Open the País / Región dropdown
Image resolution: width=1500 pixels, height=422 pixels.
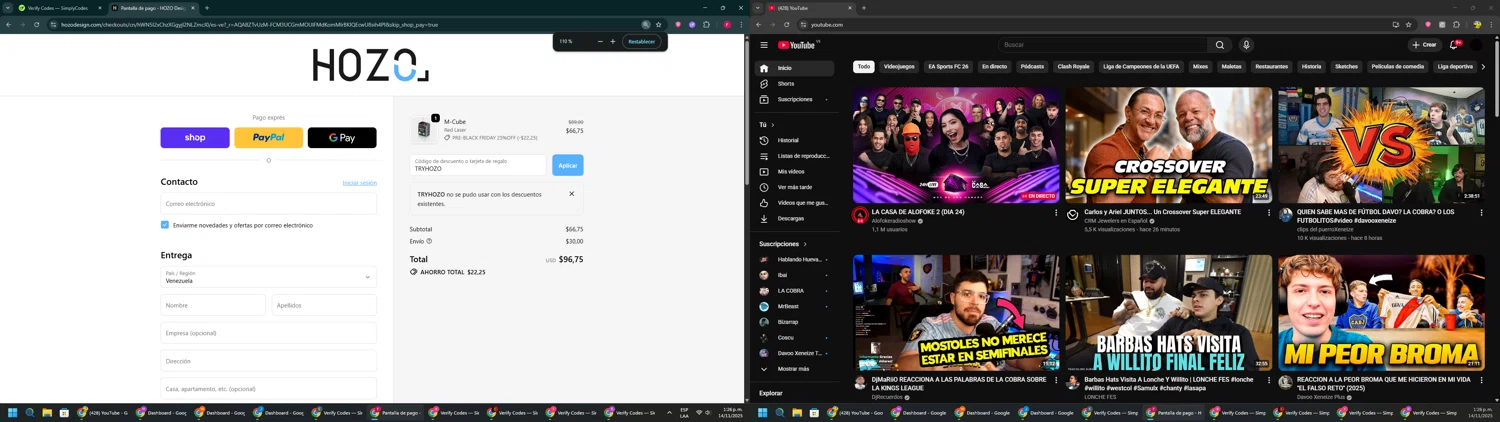click(269, 277)
